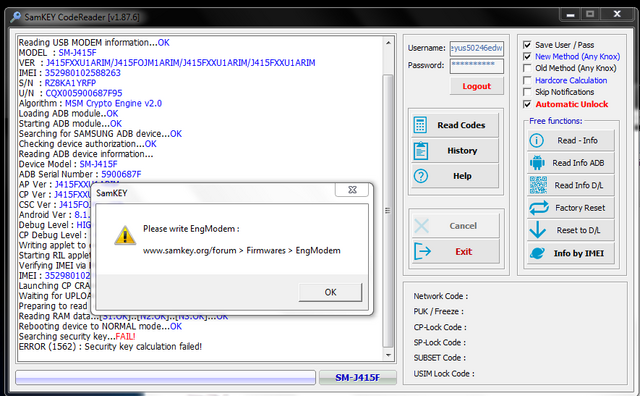Click the info circle icon for Read - Info
This screenshot has width=640, height=396.
point(536,140)
